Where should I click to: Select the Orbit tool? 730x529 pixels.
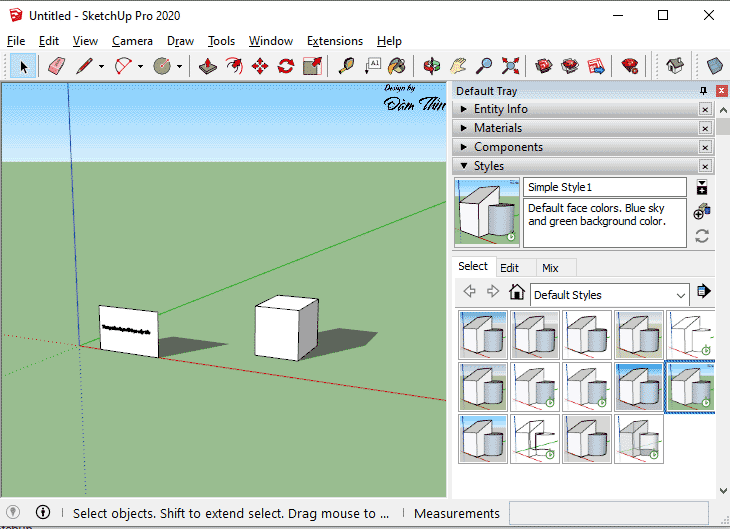click(x=432, y=66)
